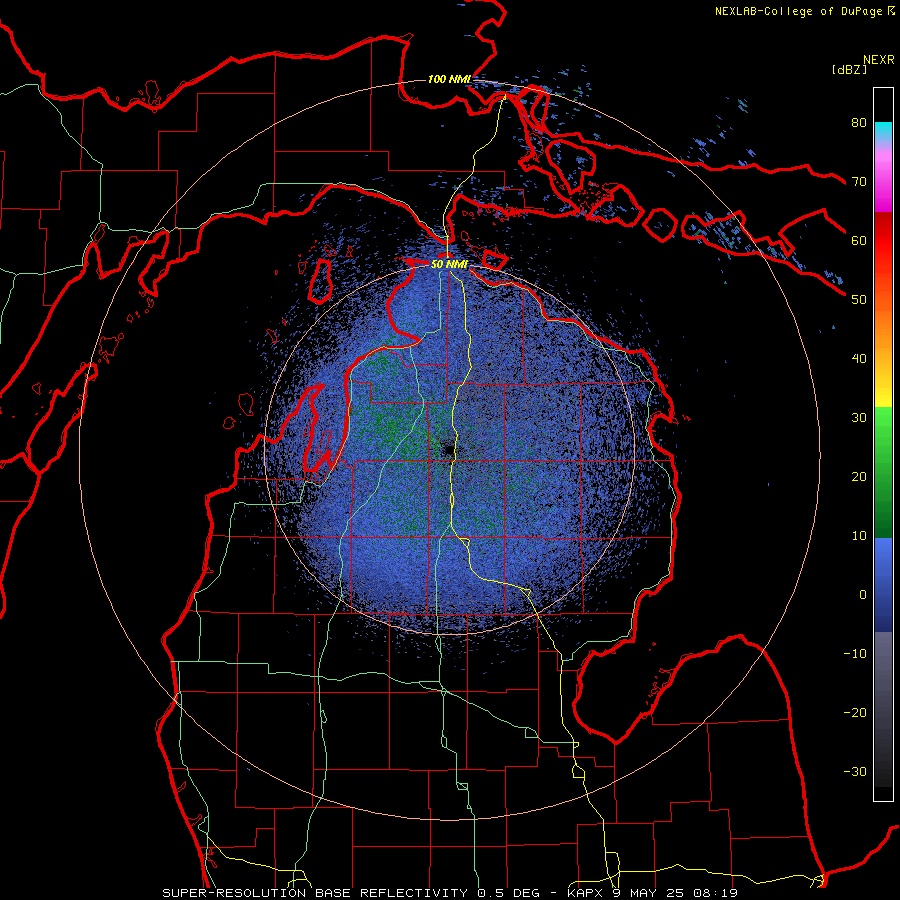
Task: Click the -30 dBZ scale value
Action: [855, 771]
